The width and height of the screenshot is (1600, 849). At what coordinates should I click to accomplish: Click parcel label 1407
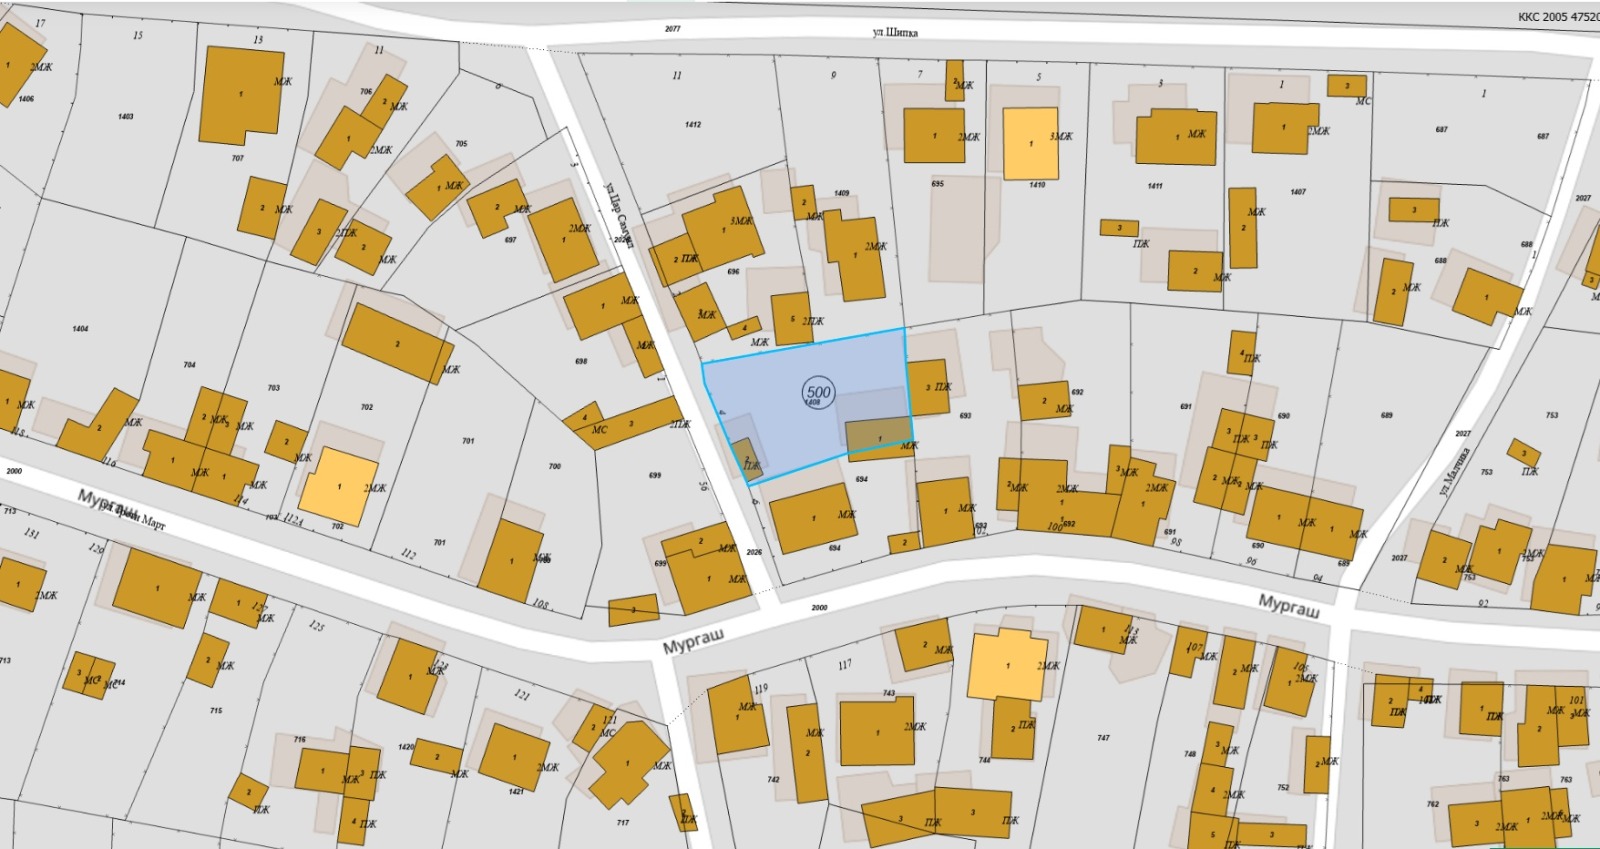[x=1298, y=192]
